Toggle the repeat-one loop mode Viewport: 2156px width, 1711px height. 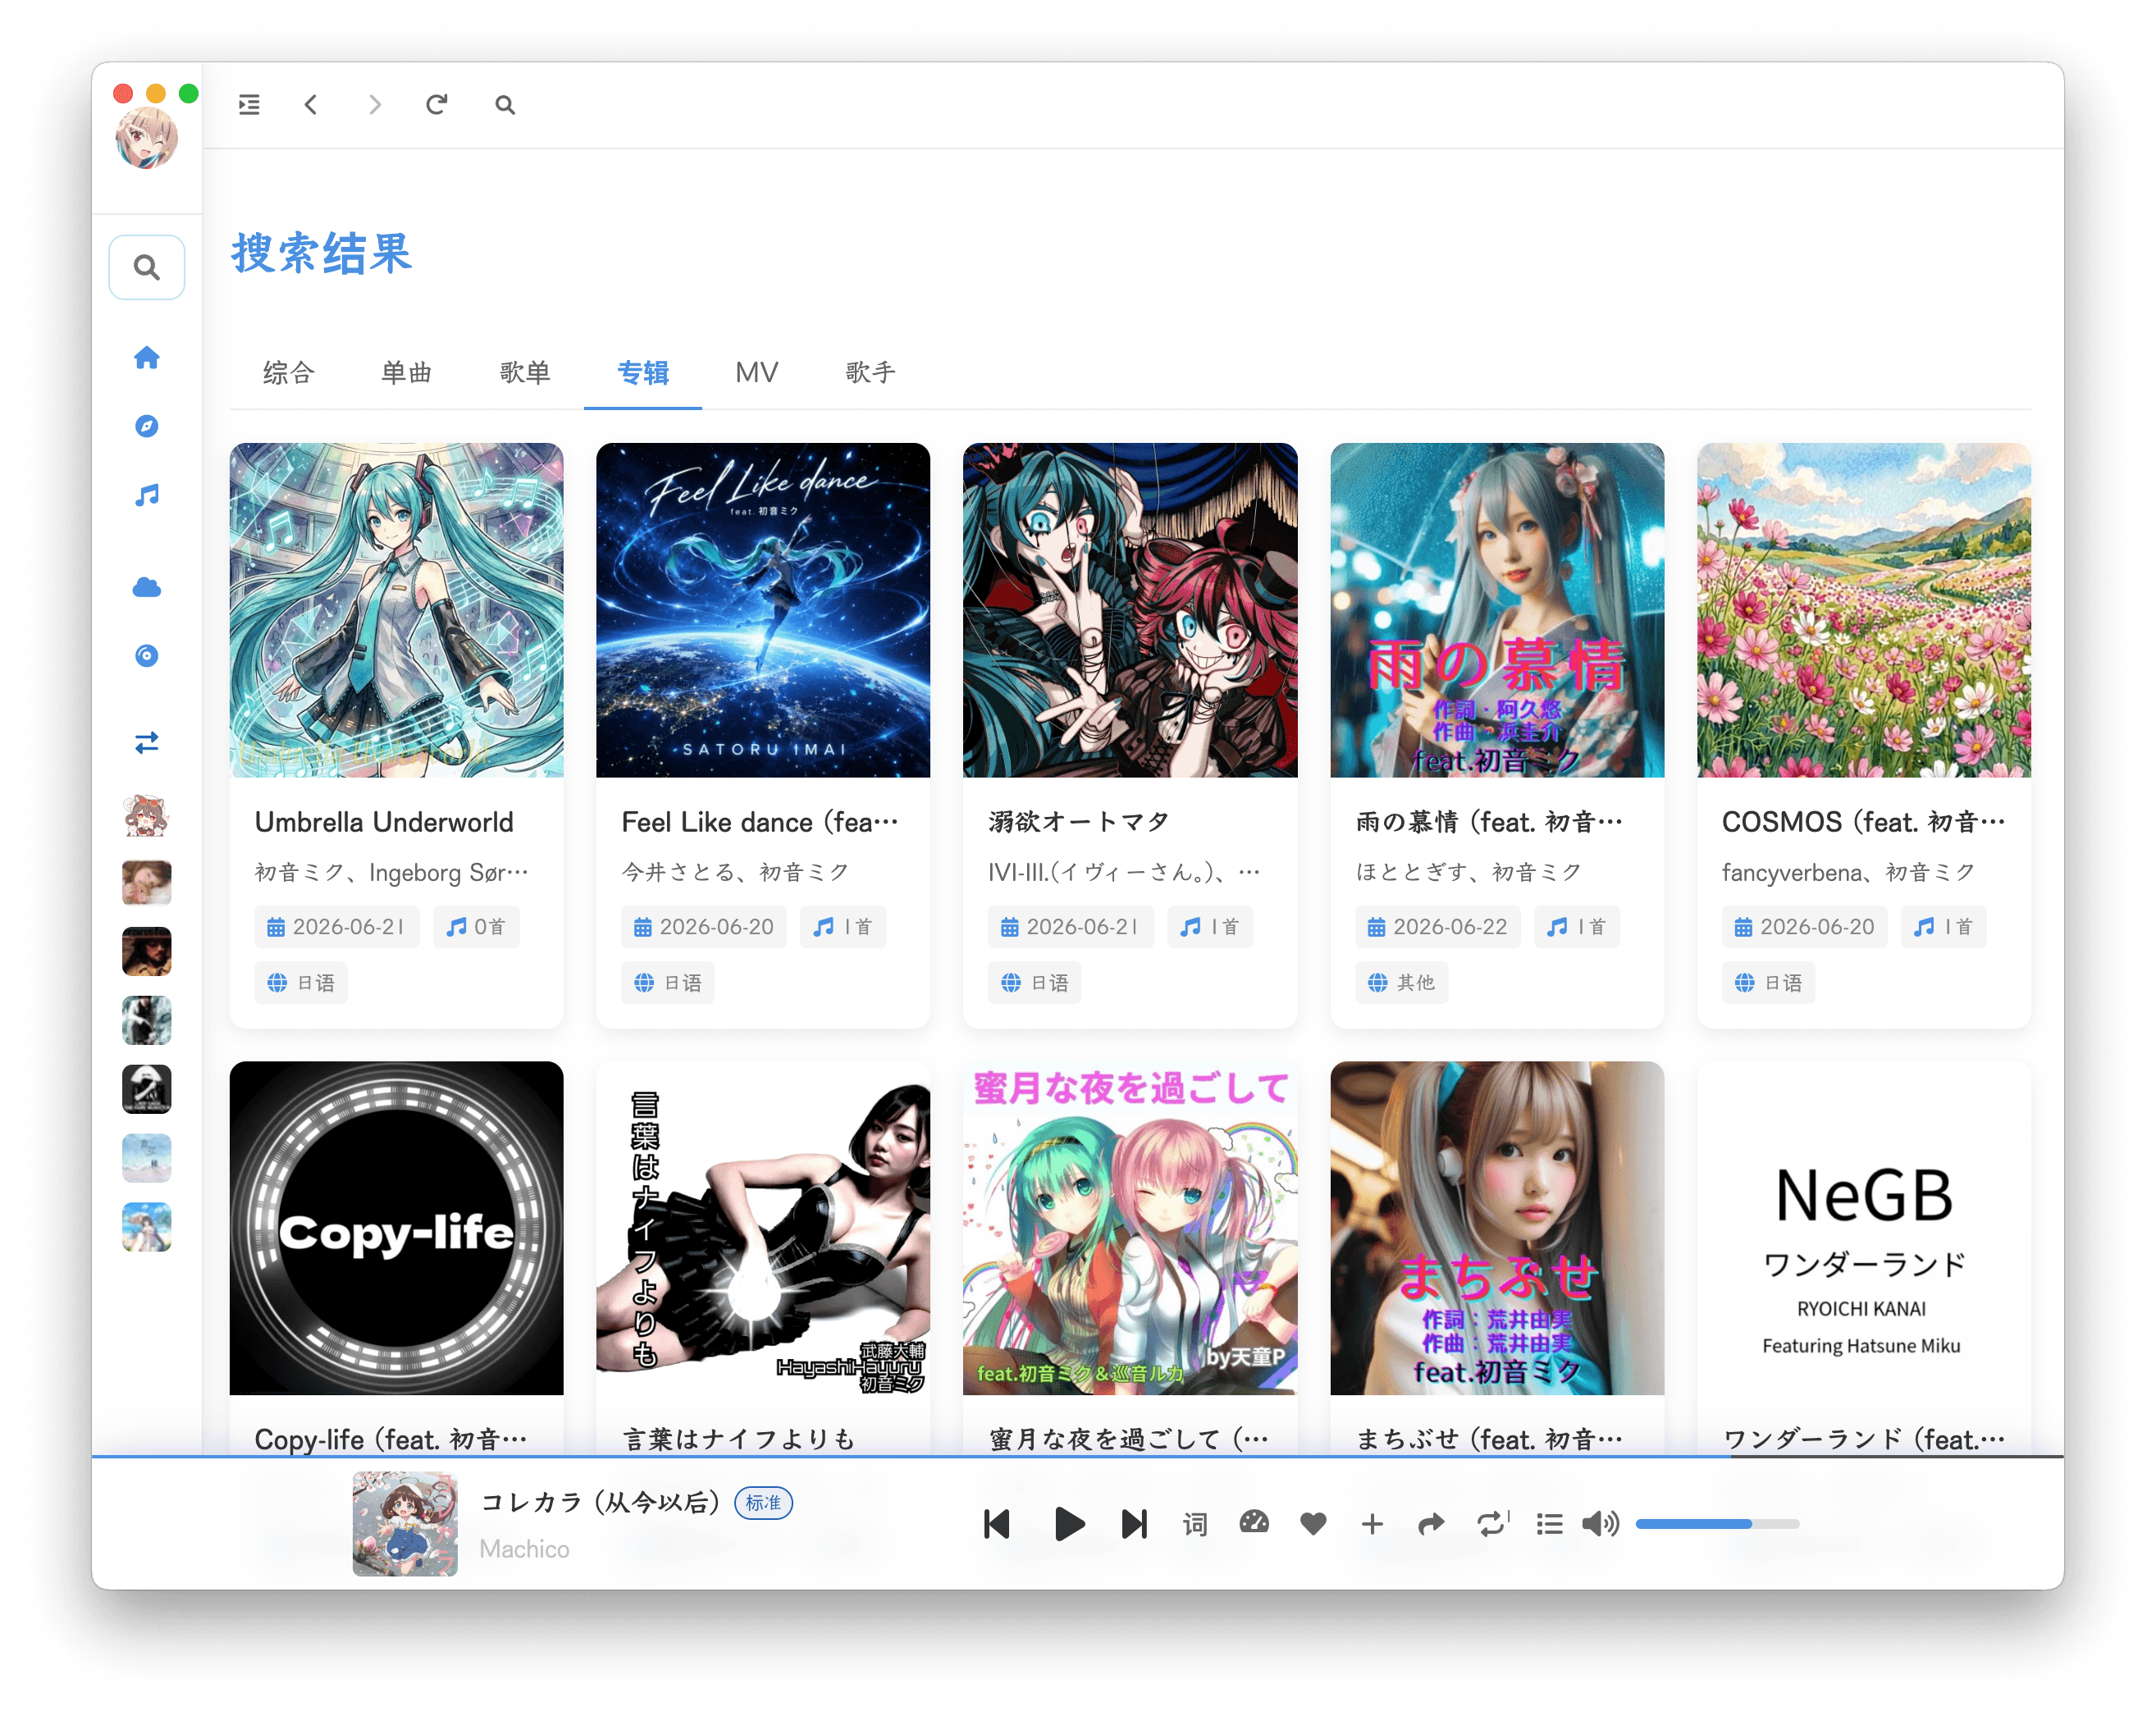coord(1493,1524)
